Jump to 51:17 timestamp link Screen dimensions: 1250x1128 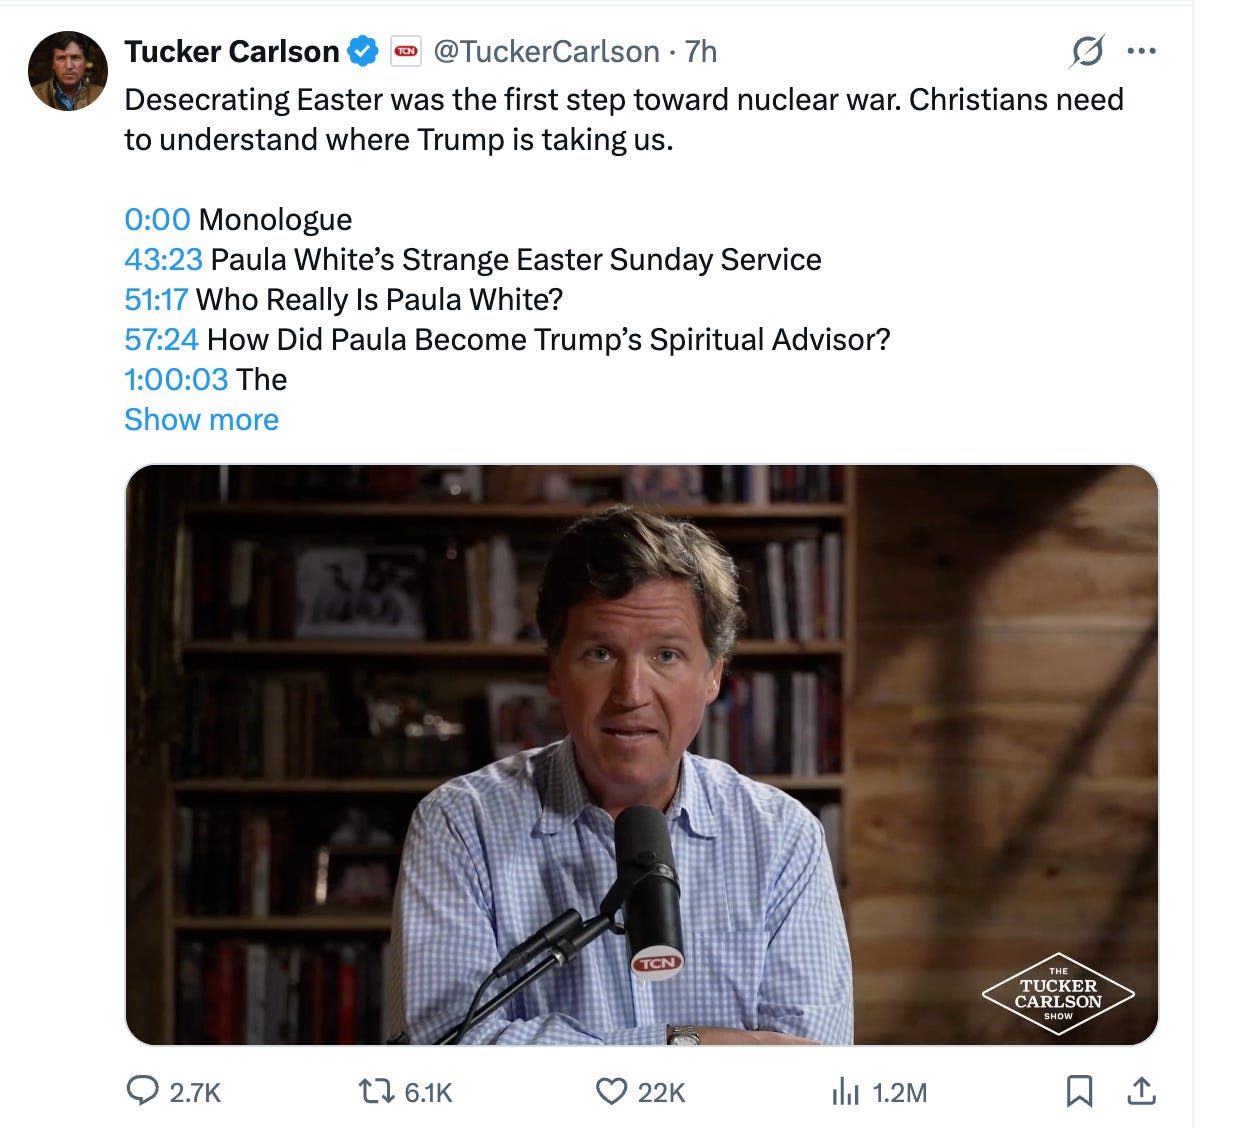[x=156, y=299]
